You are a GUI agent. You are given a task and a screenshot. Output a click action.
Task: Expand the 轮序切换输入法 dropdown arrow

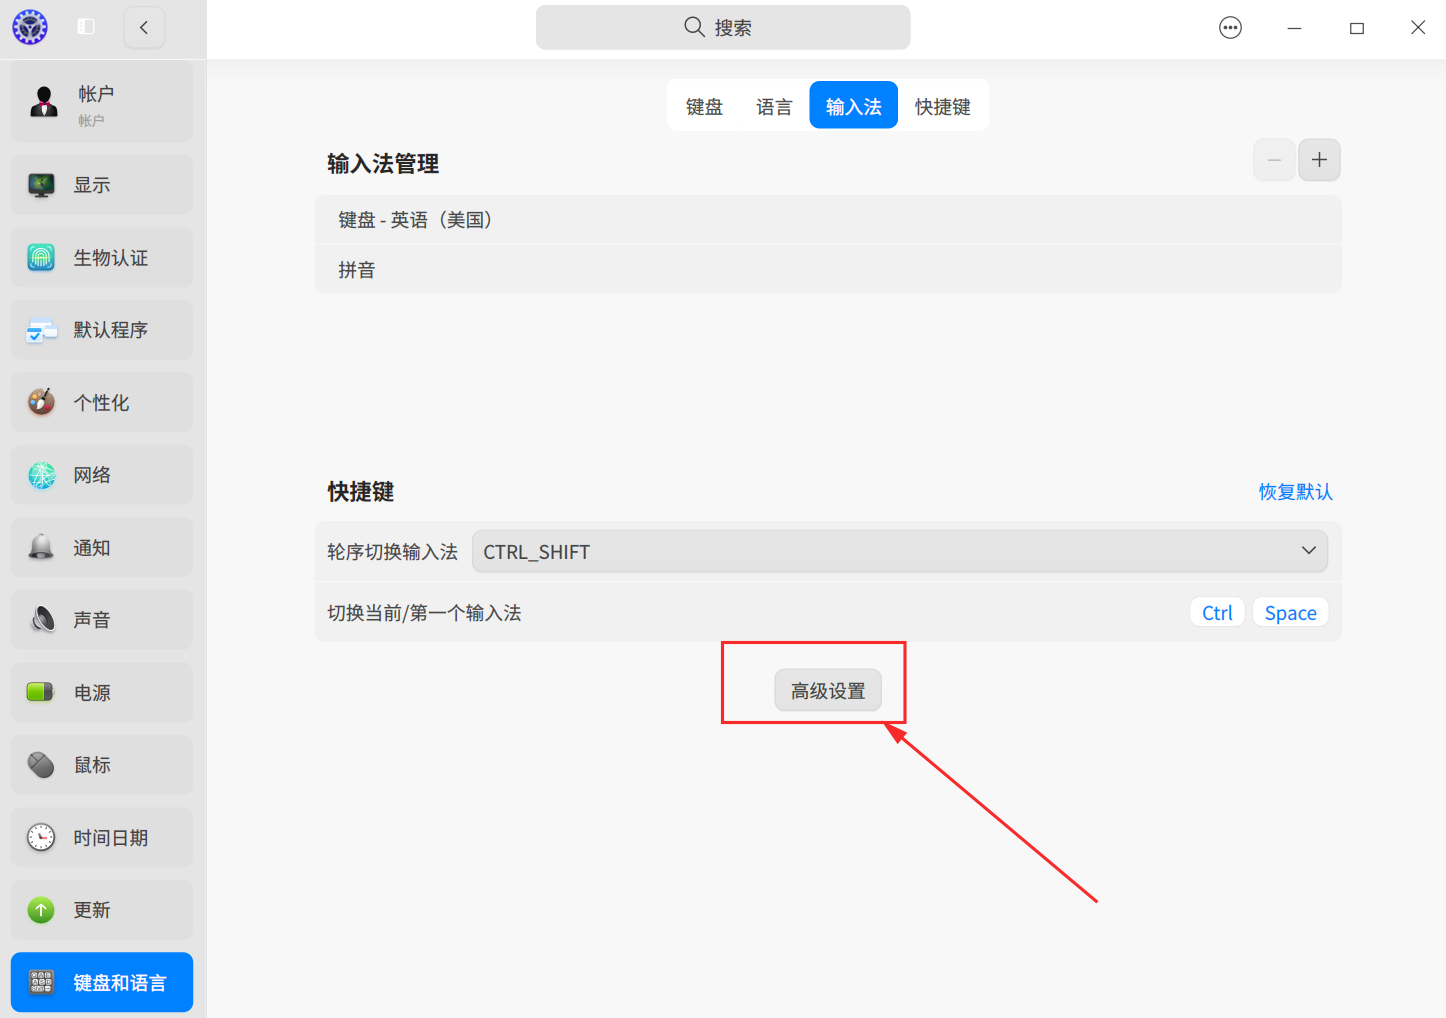coord(1308,551)
